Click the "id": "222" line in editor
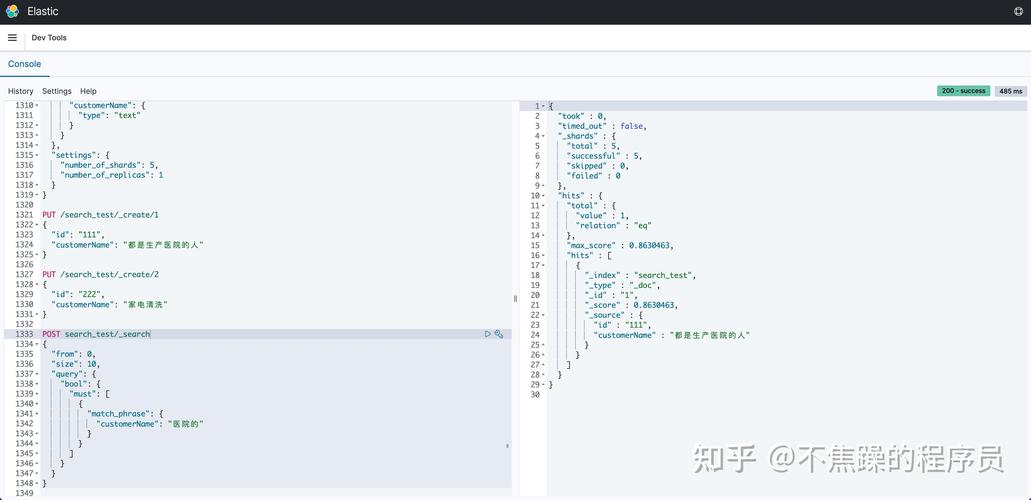The height and width of the screenshot is (500, 1031). (78, 295)
